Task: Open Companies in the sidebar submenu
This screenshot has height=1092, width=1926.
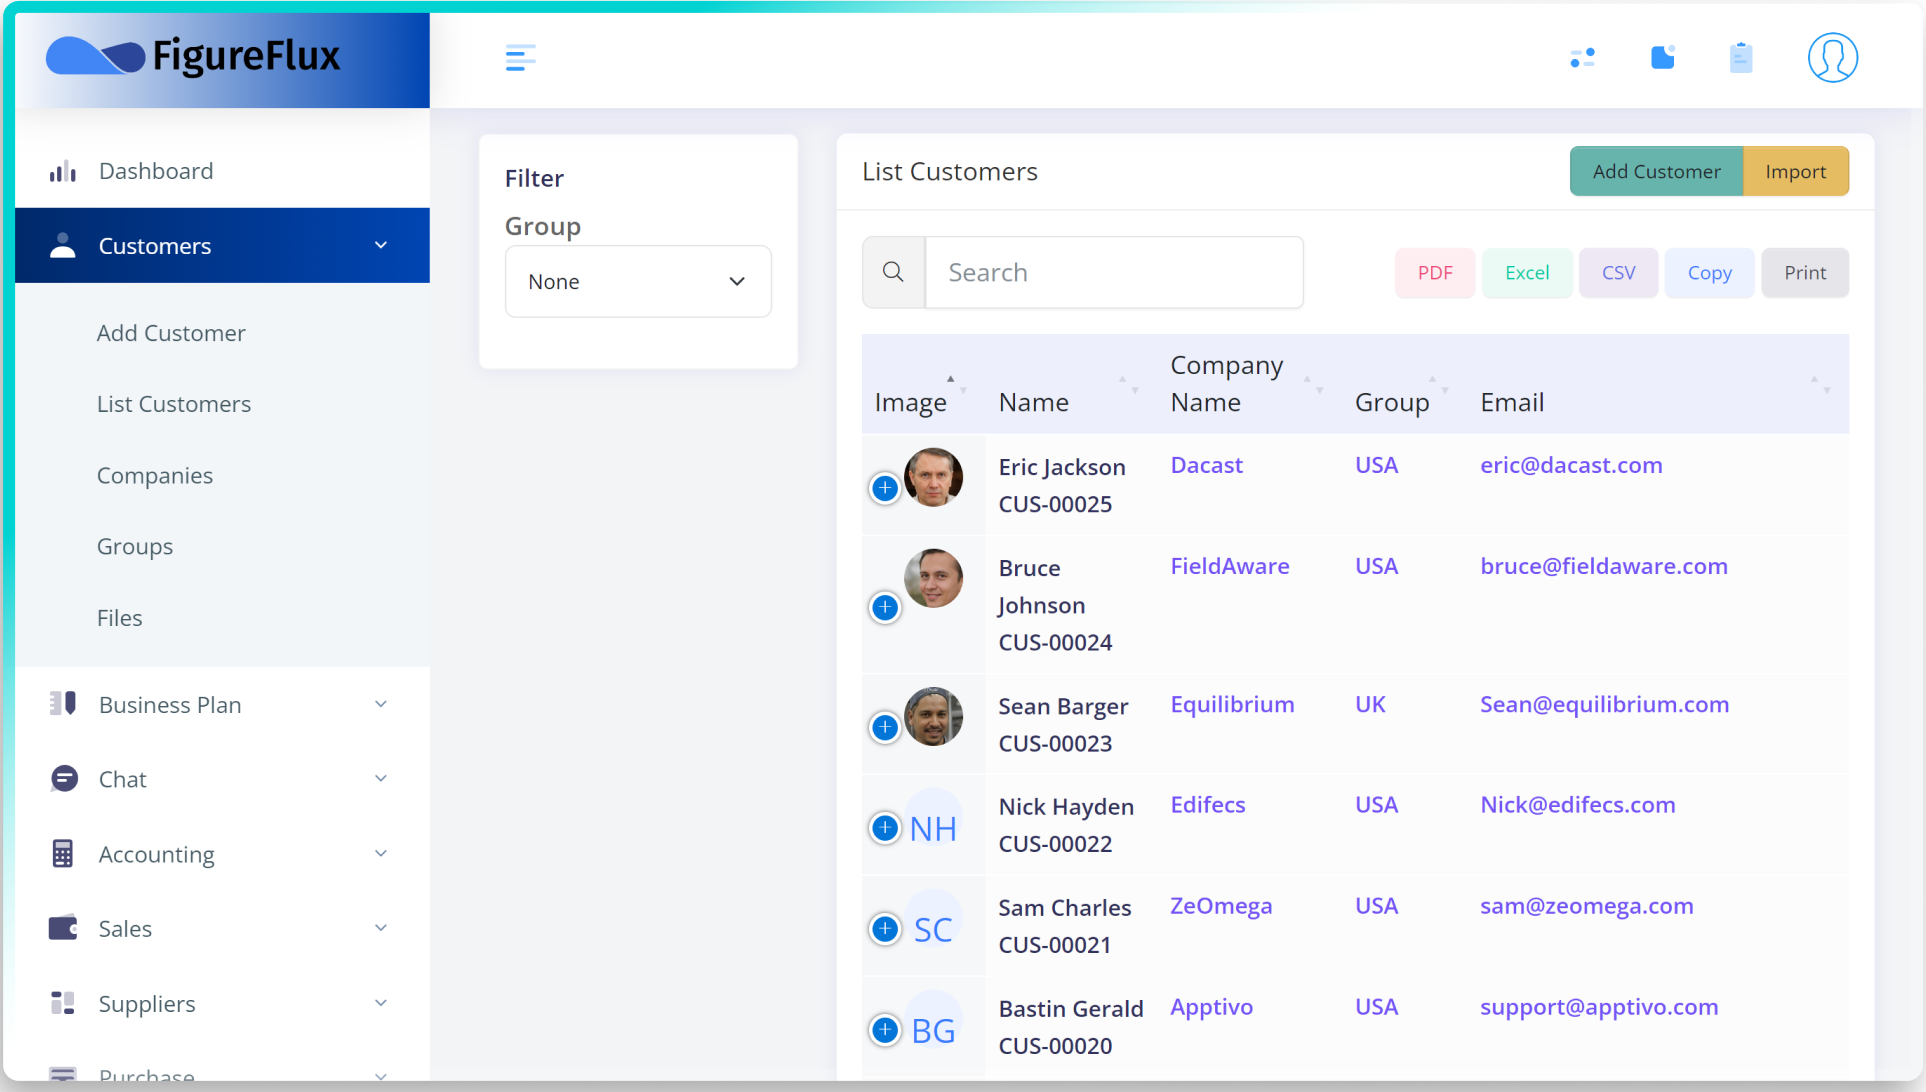Action: click(155, 476)
